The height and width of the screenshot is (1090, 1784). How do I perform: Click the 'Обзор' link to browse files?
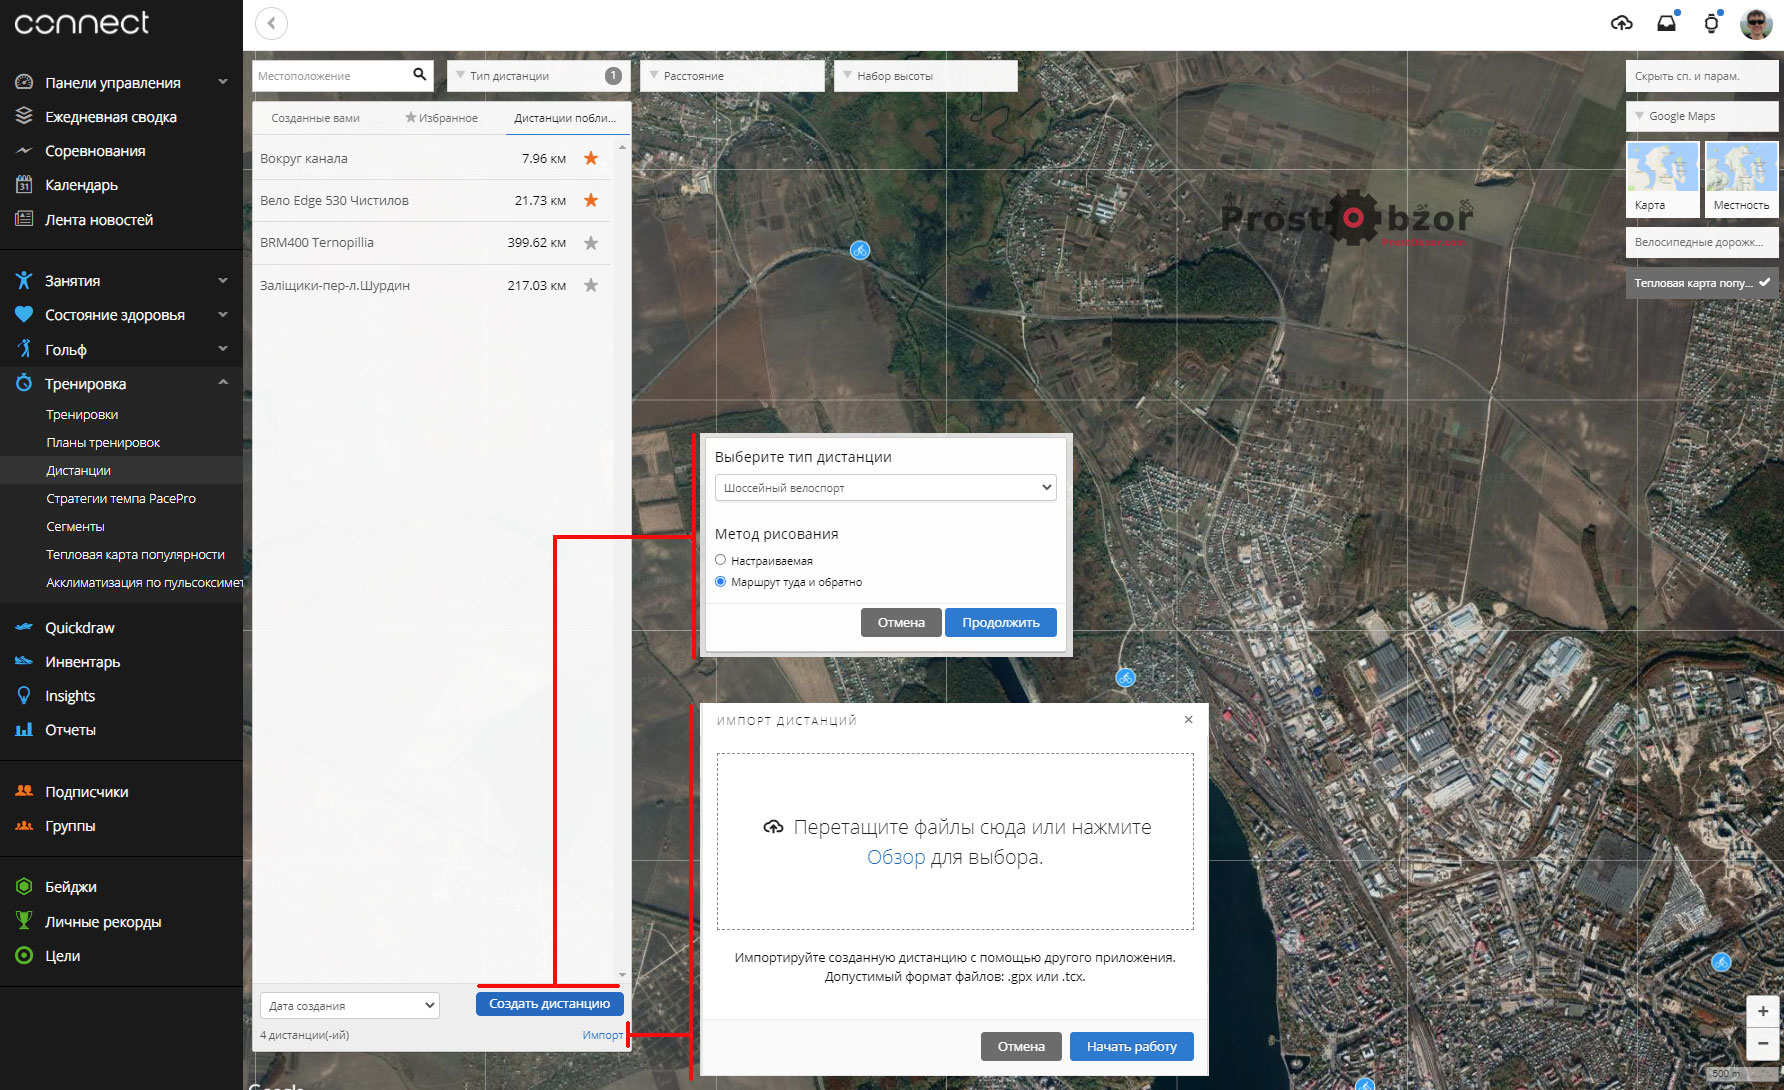pos(896,857)
